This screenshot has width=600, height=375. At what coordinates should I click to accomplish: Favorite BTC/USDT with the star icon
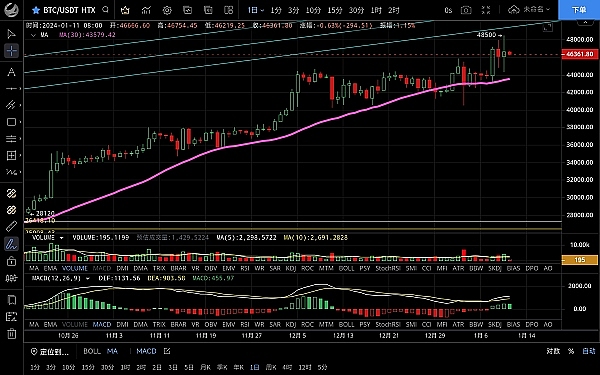tap(36, 10)
